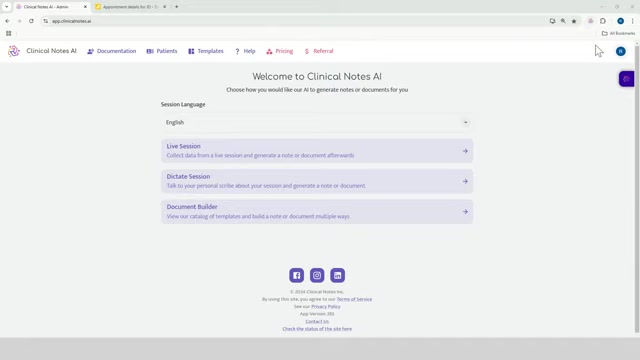The width and height of the screenshot is (640, 360).
Task: Open the site information icon in address bar
Action: [x=45, y=21]
